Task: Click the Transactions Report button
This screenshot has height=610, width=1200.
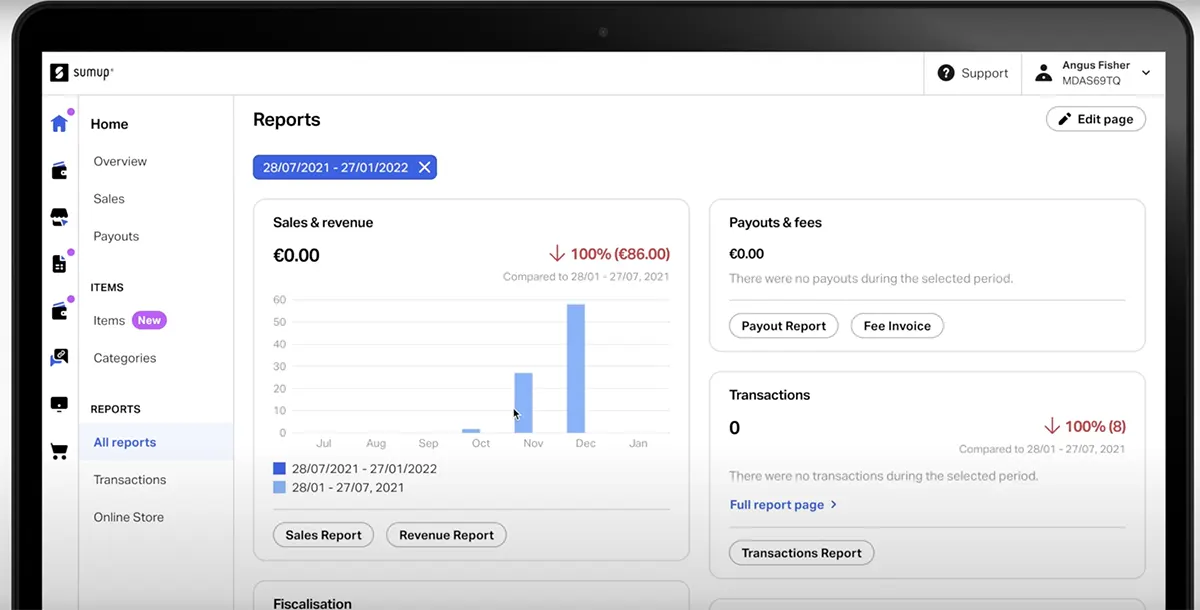Action: pos(802,553)
